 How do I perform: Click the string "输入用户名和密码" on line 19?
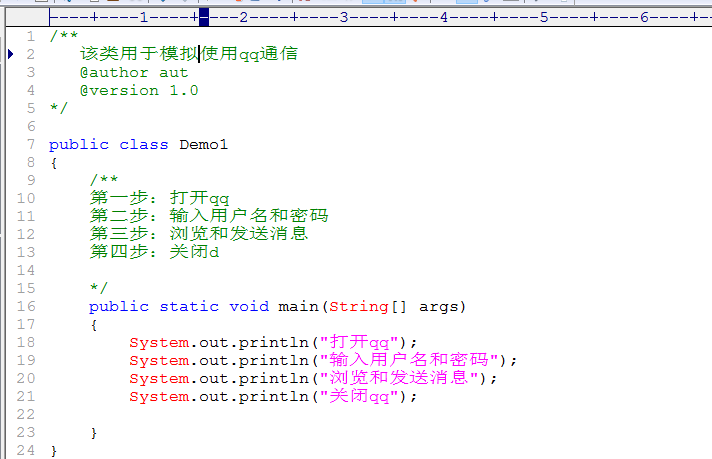pos(409,360)
